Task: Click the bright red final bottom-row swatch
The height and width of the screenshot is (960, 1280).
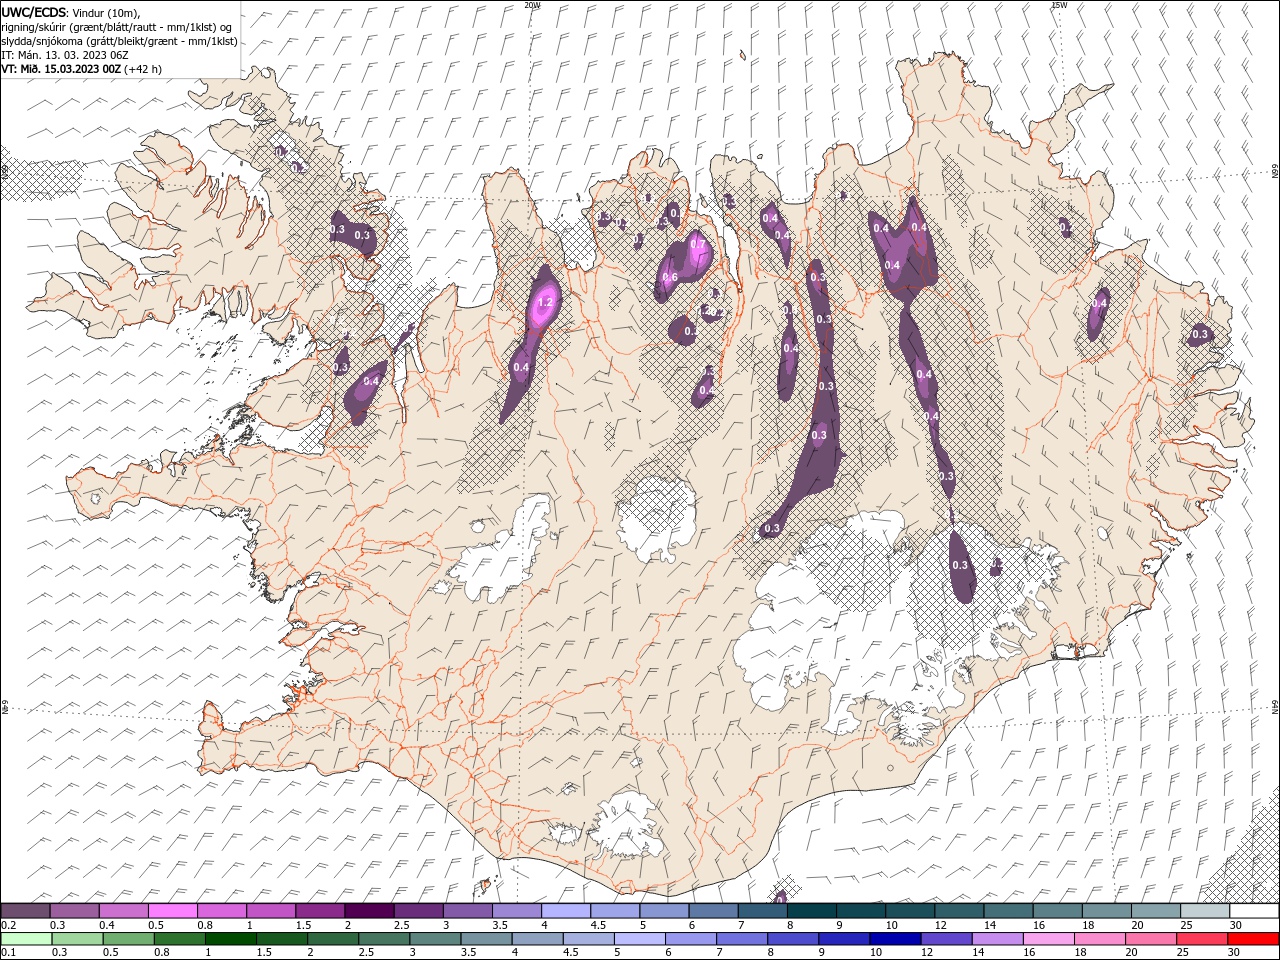Action: 1253,939
